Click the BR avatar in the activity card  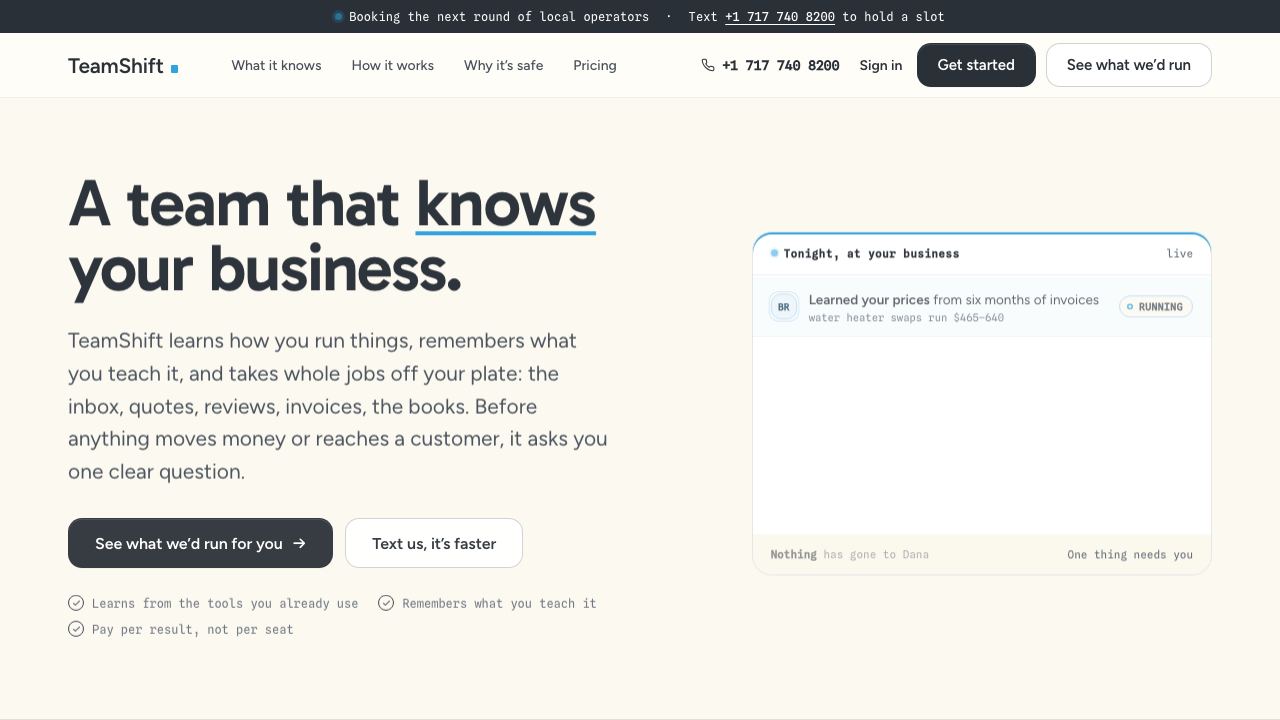783,307
